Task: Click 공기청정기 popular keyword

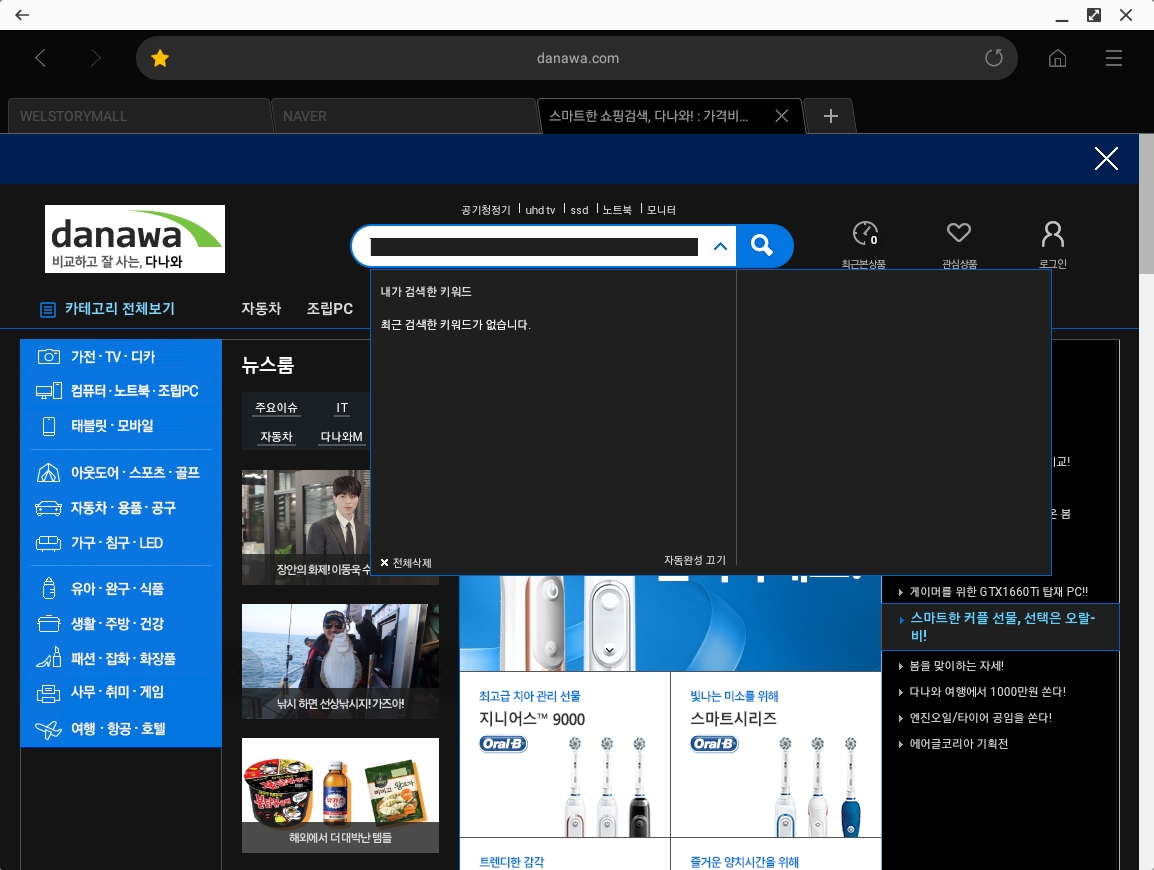Action: (486, 210)
